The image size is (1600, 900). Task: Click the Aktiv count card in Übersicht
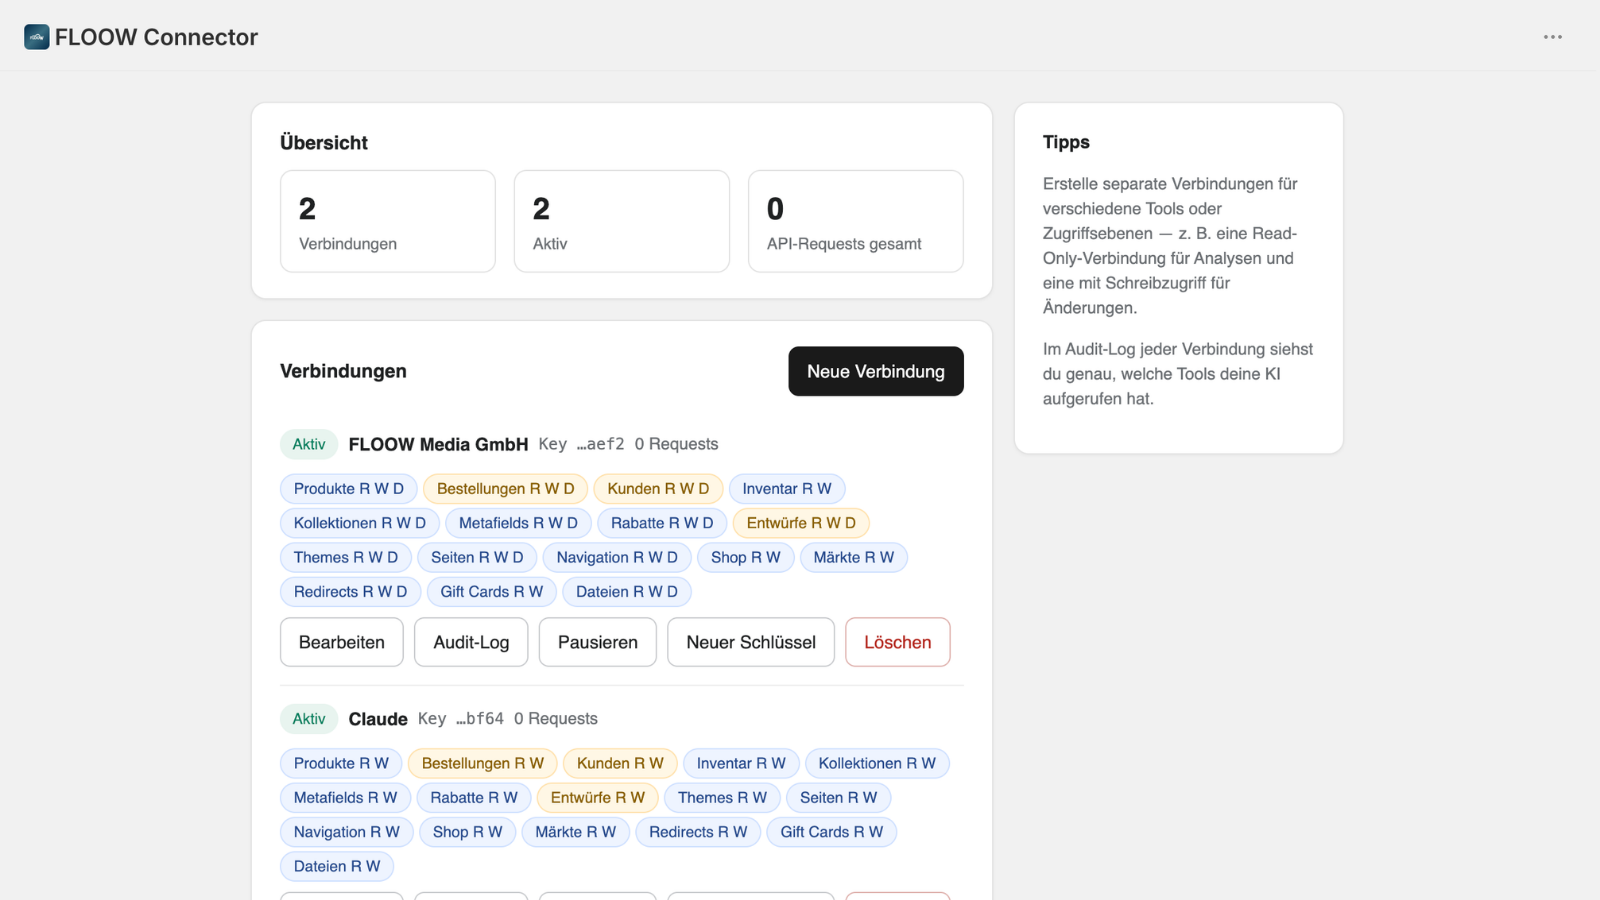622,221
